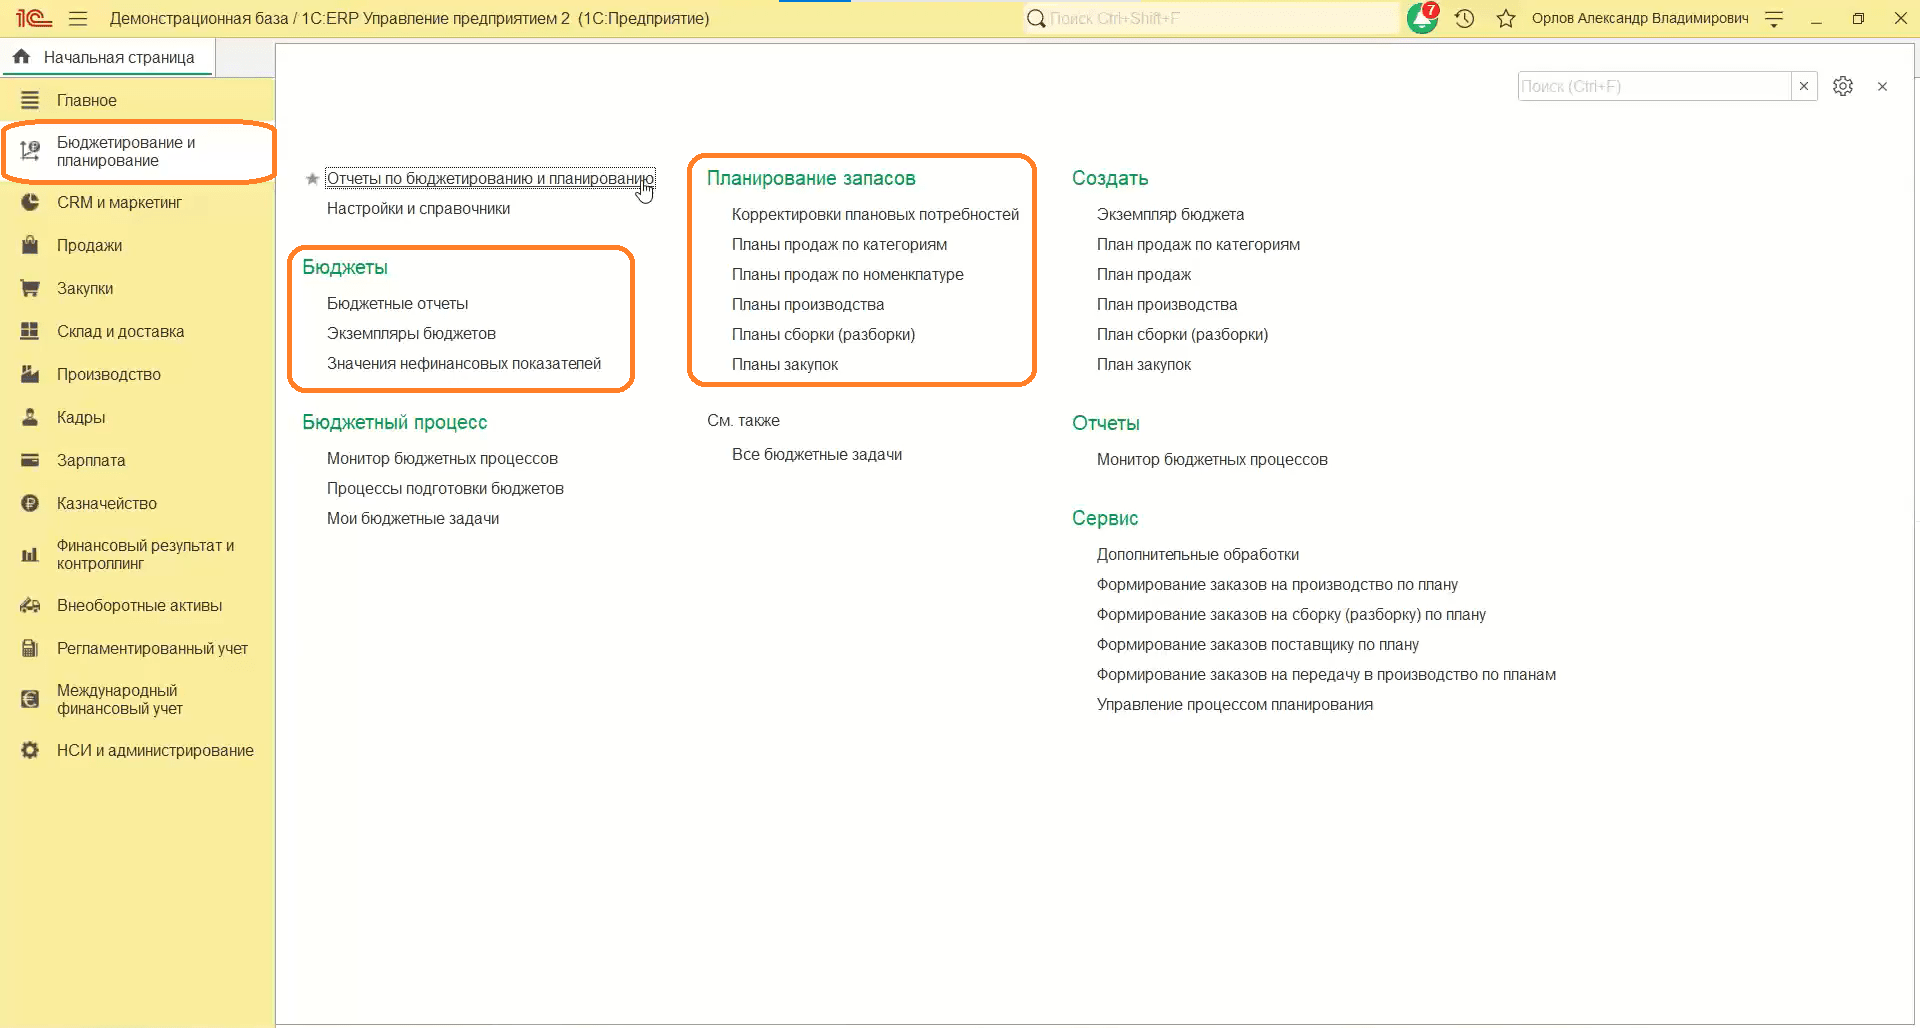Open Значения нефинансовых показателей
This screenshot has height=1028, width=1920.
click(x=464, y=363)
